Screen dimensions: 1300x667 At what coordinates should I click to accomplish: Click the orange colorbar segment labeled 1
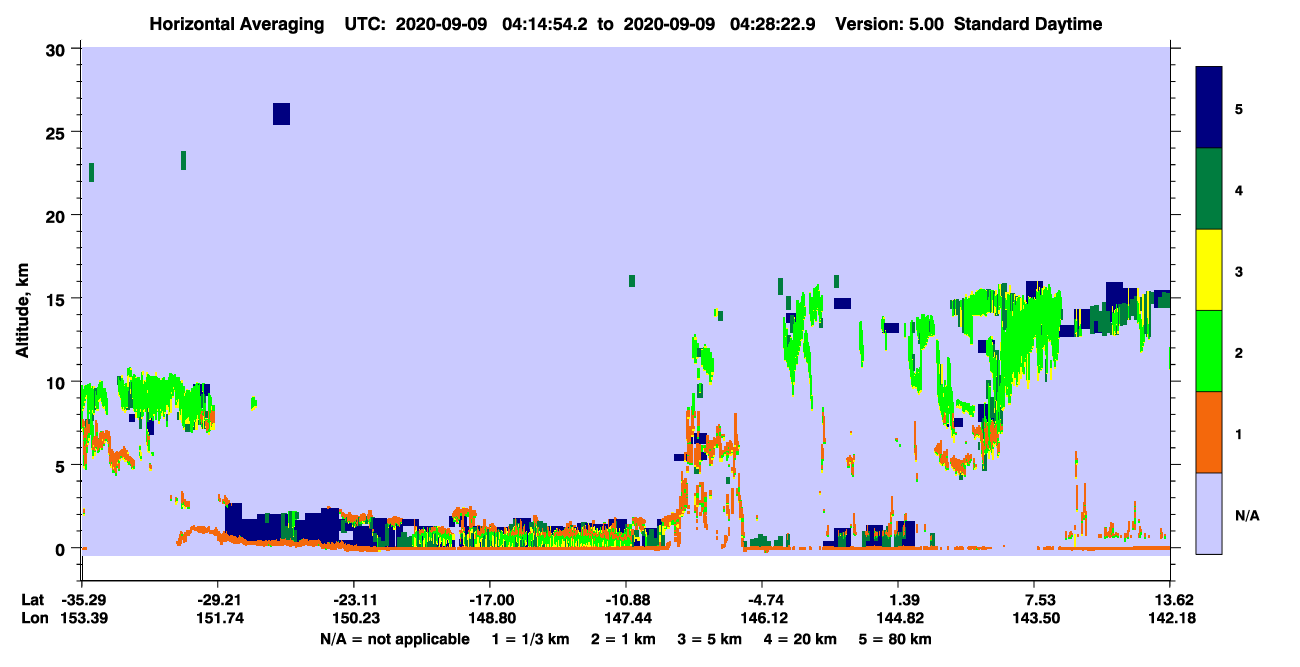click(1209, 432)
